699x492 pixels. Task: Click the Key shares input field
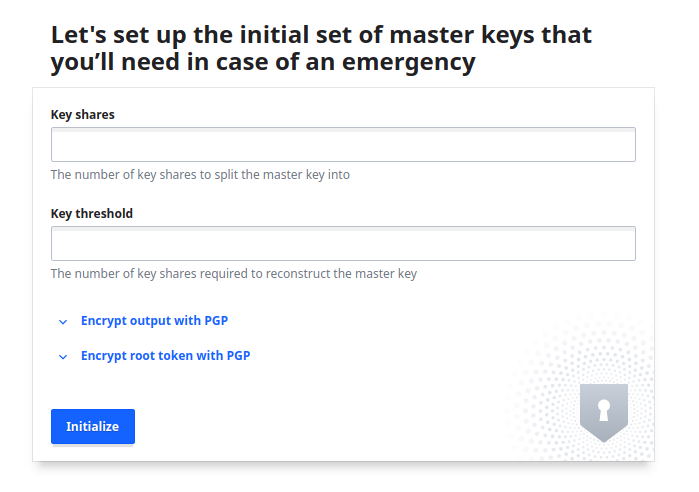coord(343,145)
